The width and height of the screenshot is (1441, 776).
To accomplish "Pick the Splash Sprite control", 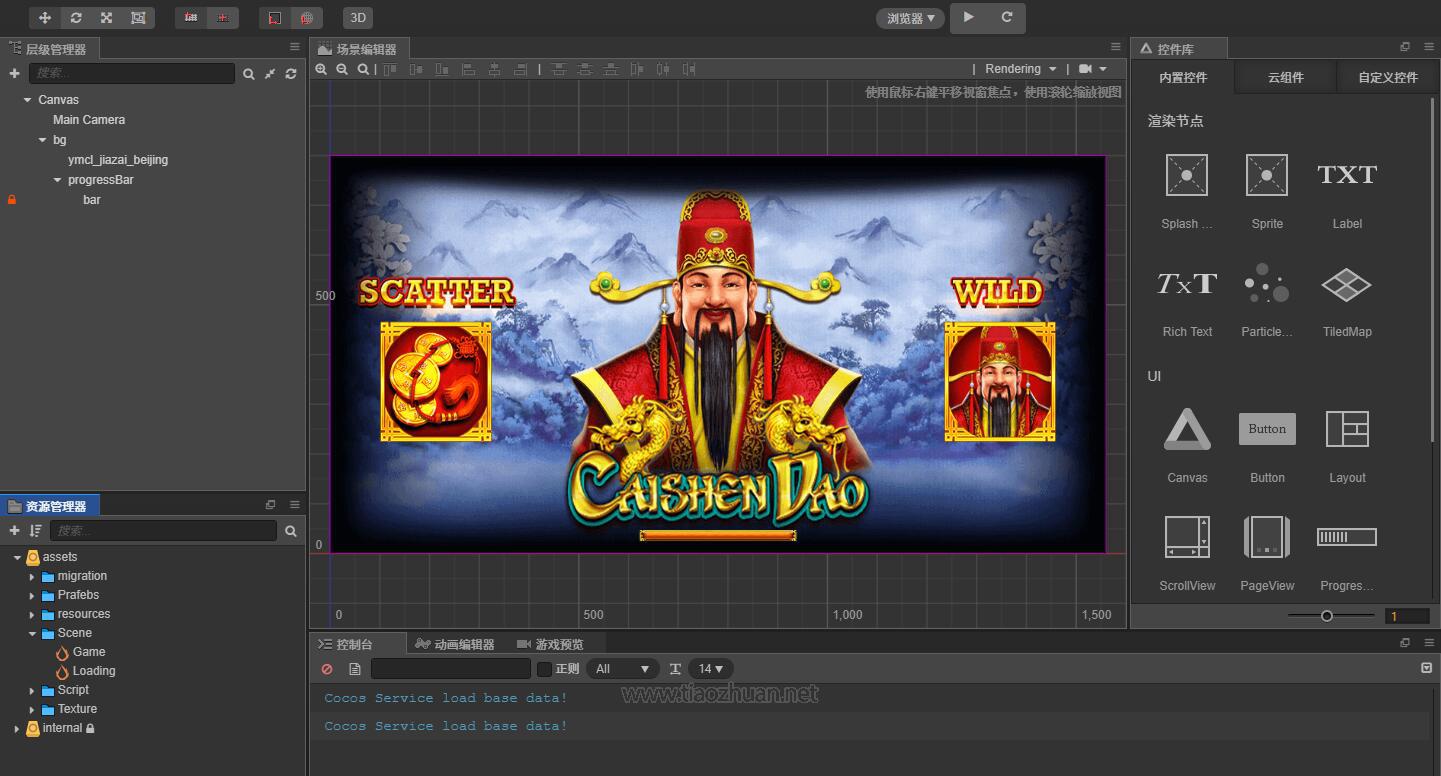I will point(1187,191).
